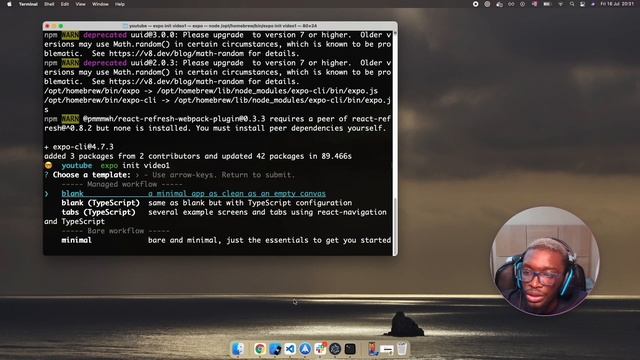Open the blue App Store-style Dock icon
The width and height of the screenshot is (640, 360).
[x=305, y=349]
